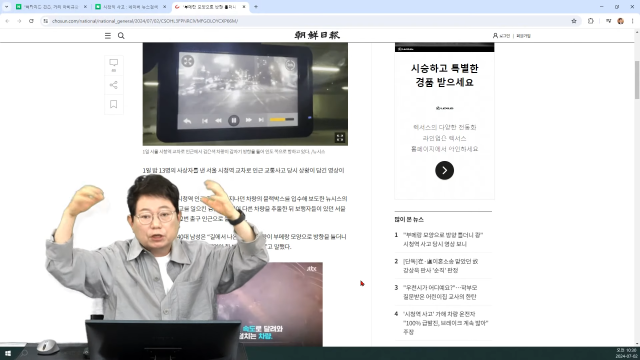Go back to the previous page
The width and height of the screenshot is (640, 360).
coord(7,21)
